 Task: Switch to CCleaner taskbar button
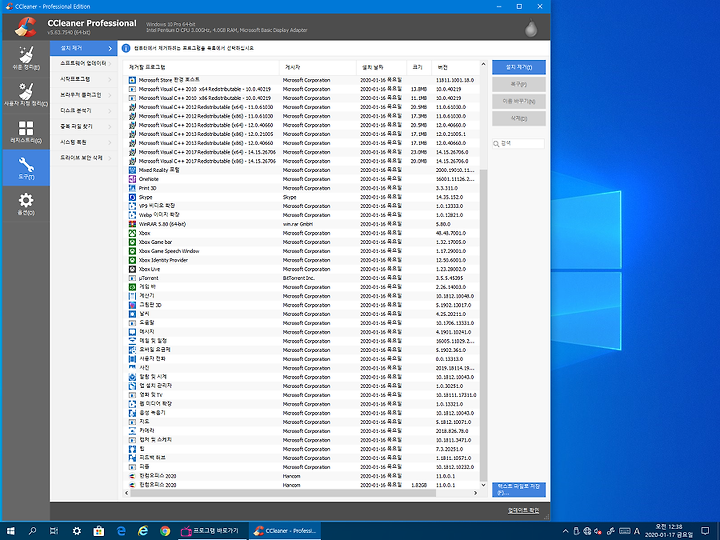tap(285, 531)
